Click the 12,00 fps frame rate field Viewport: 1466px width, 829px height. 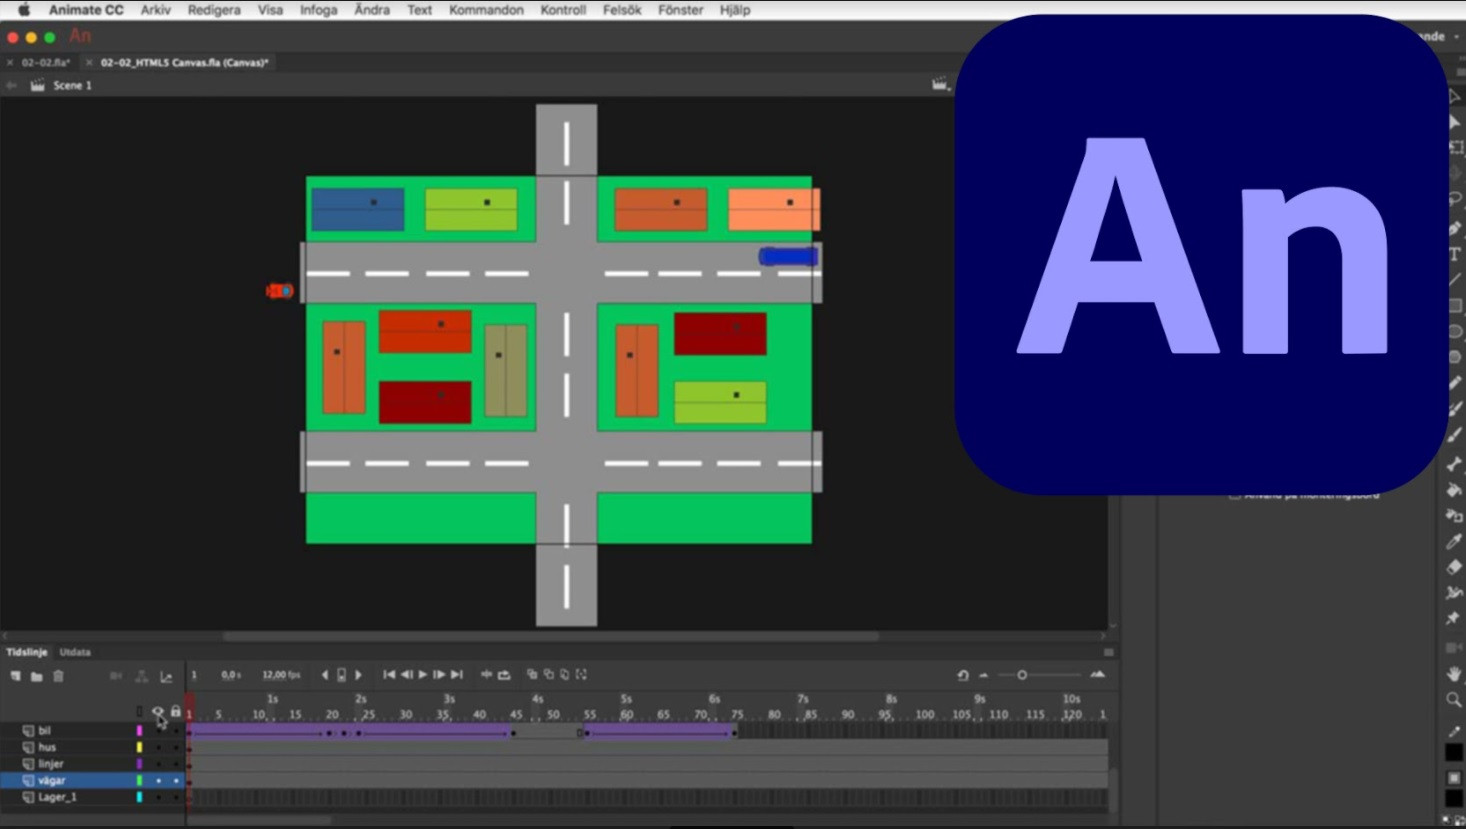281,675
